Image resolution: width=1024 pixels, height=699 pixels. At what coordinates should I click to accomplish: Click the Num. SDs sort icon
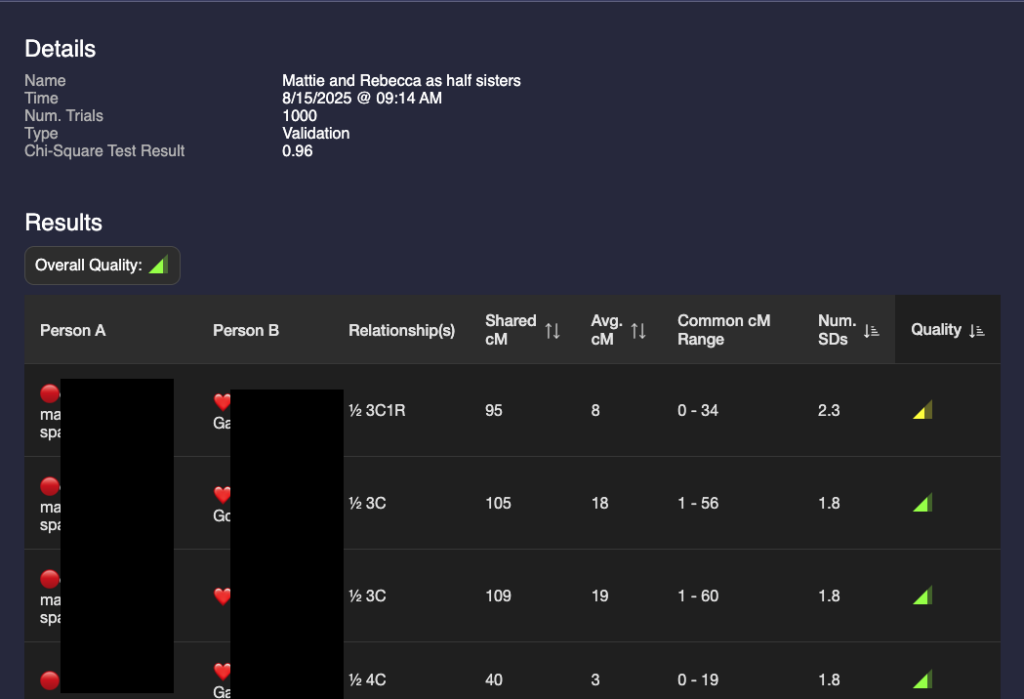(x=871, y=330)
